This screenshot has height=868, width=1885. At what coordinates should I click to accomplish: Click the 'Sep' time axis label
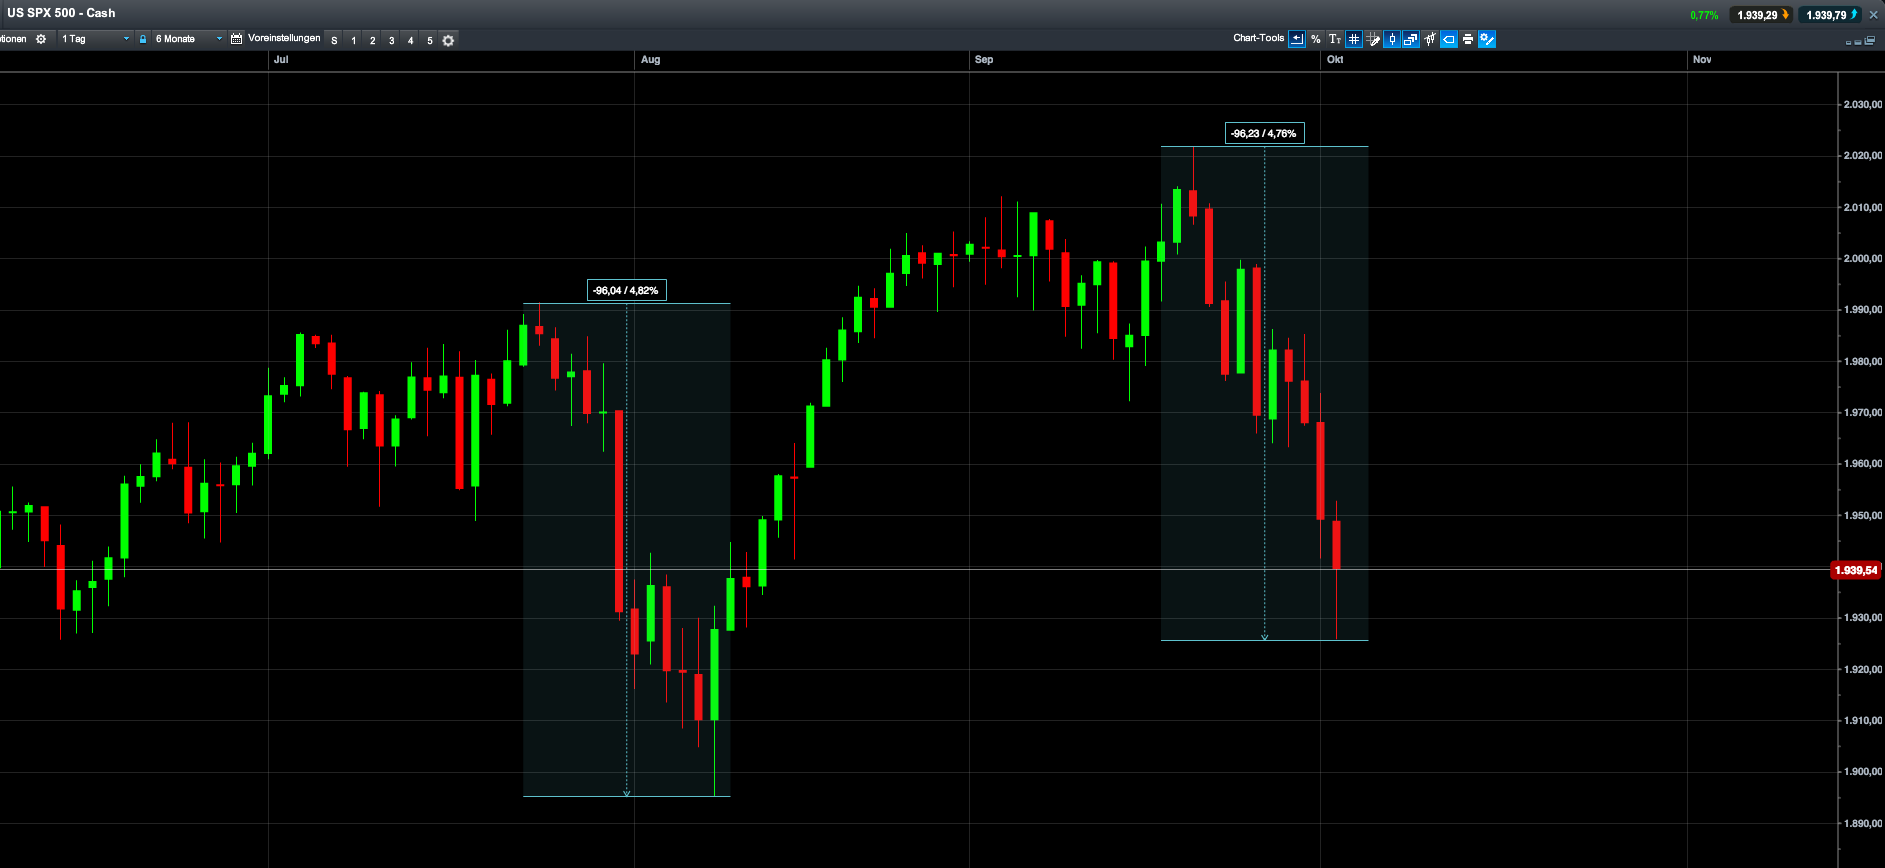(x=984, y=60)
